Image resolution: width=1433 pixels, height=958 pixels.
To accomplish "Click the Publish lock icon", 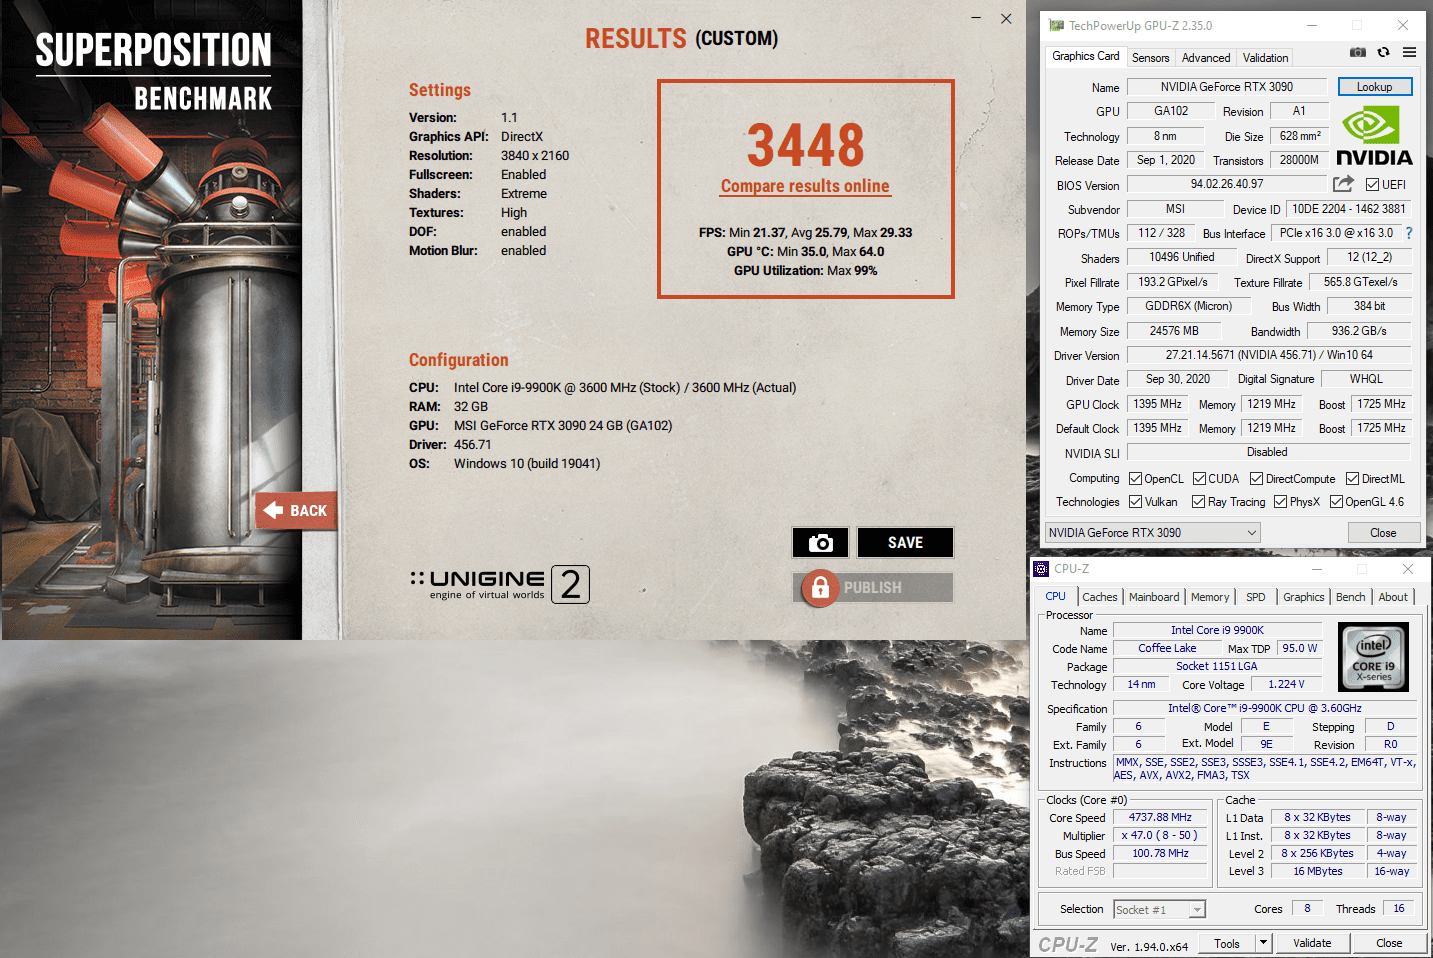I will pos(820,588).
